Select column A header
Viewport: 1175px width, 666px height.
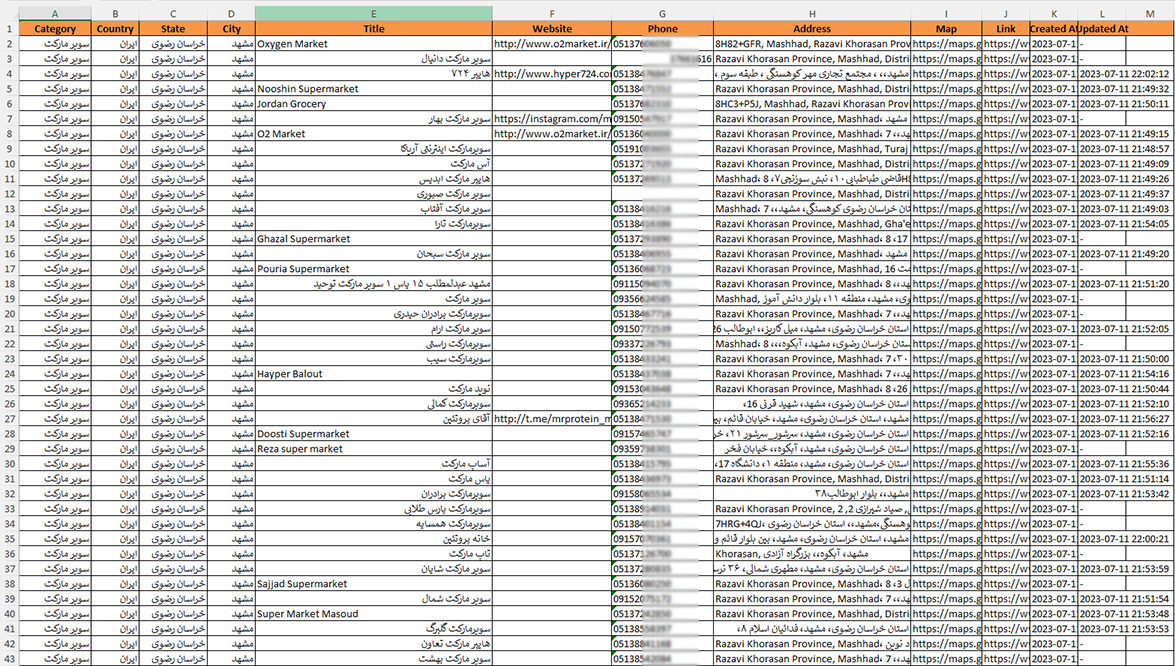coord(55,13)
